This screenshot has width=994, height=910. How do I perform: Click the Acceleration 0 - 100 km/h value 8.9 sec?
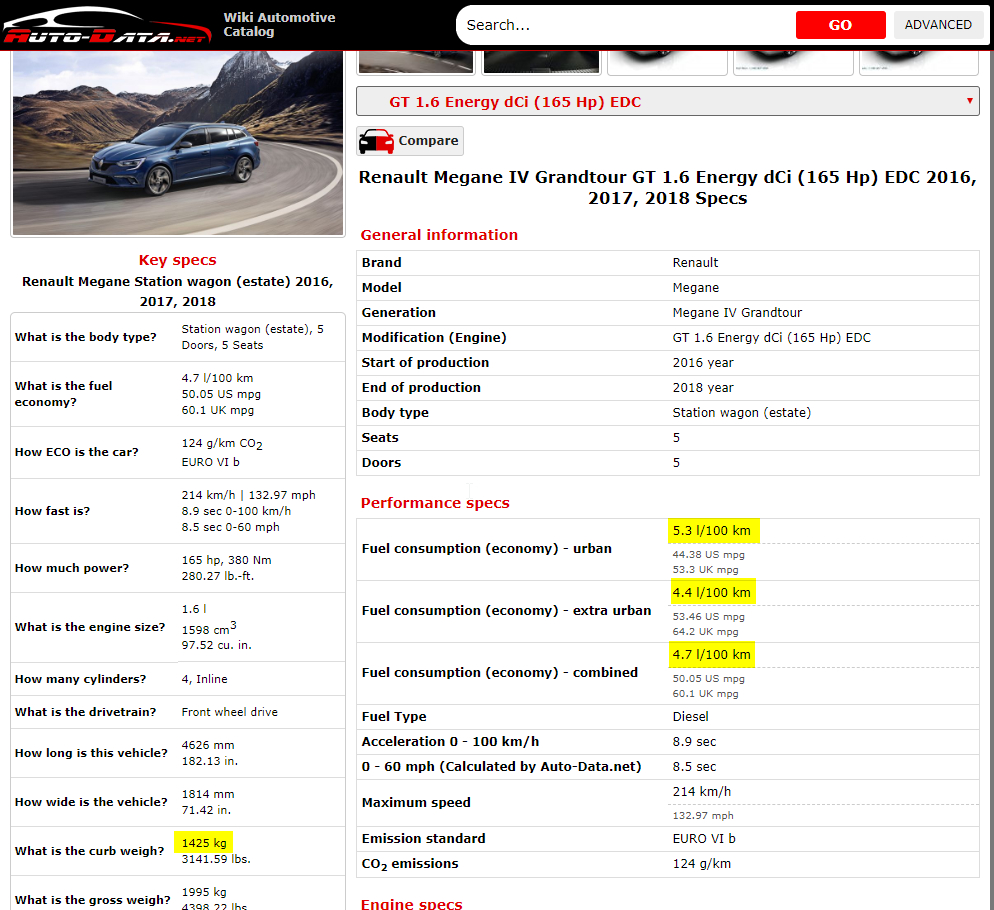tap(694, 741)
